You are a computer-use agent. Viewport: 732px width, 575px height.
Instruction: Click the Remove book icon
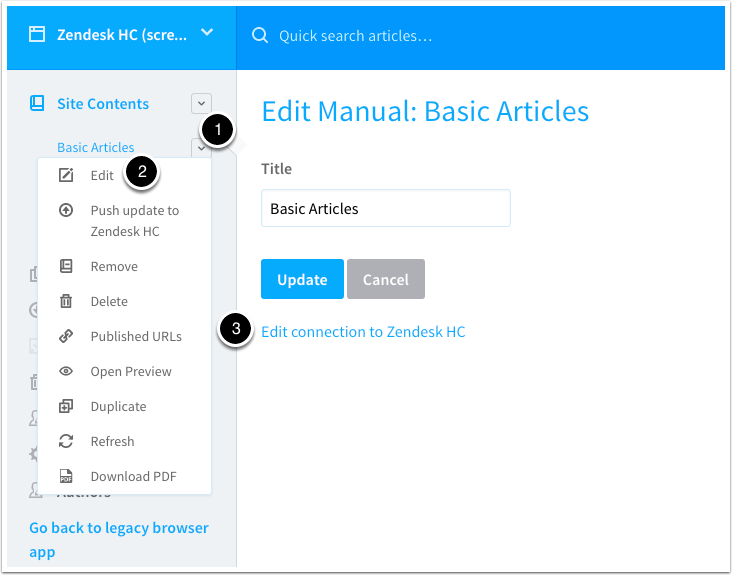click(66, 266)
